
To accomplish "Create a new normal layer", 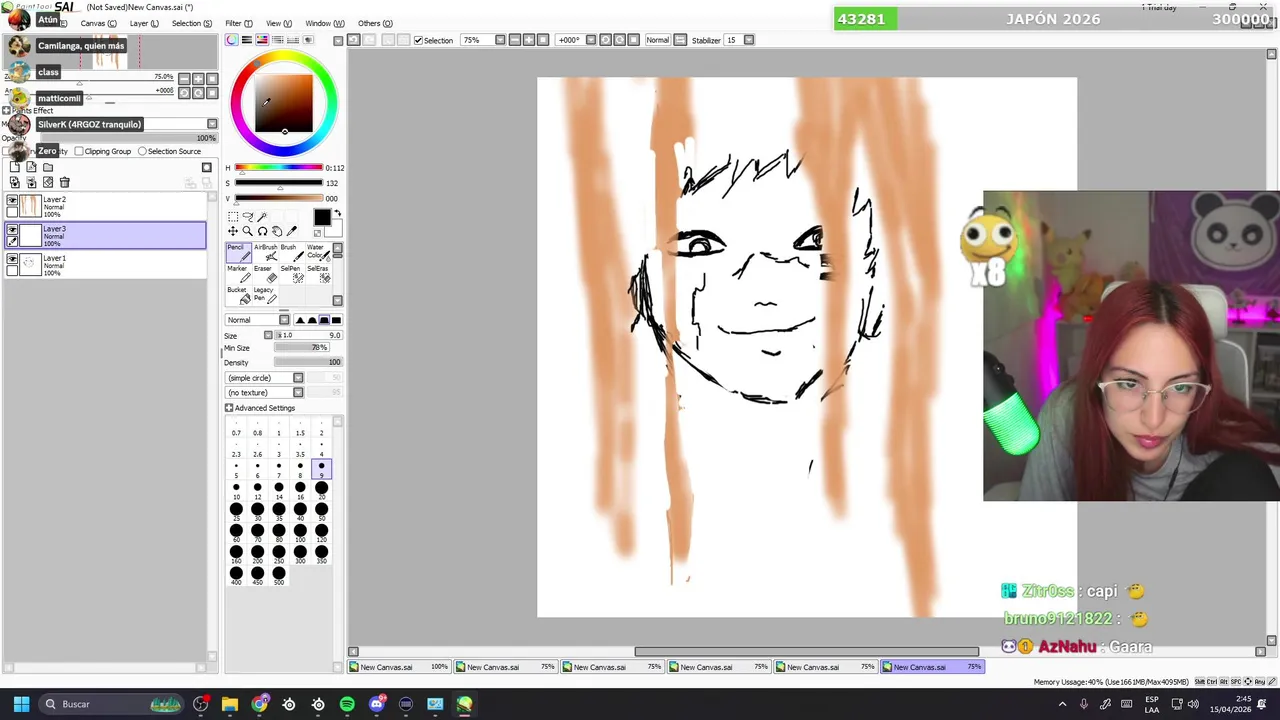I will tap(14, 167).
